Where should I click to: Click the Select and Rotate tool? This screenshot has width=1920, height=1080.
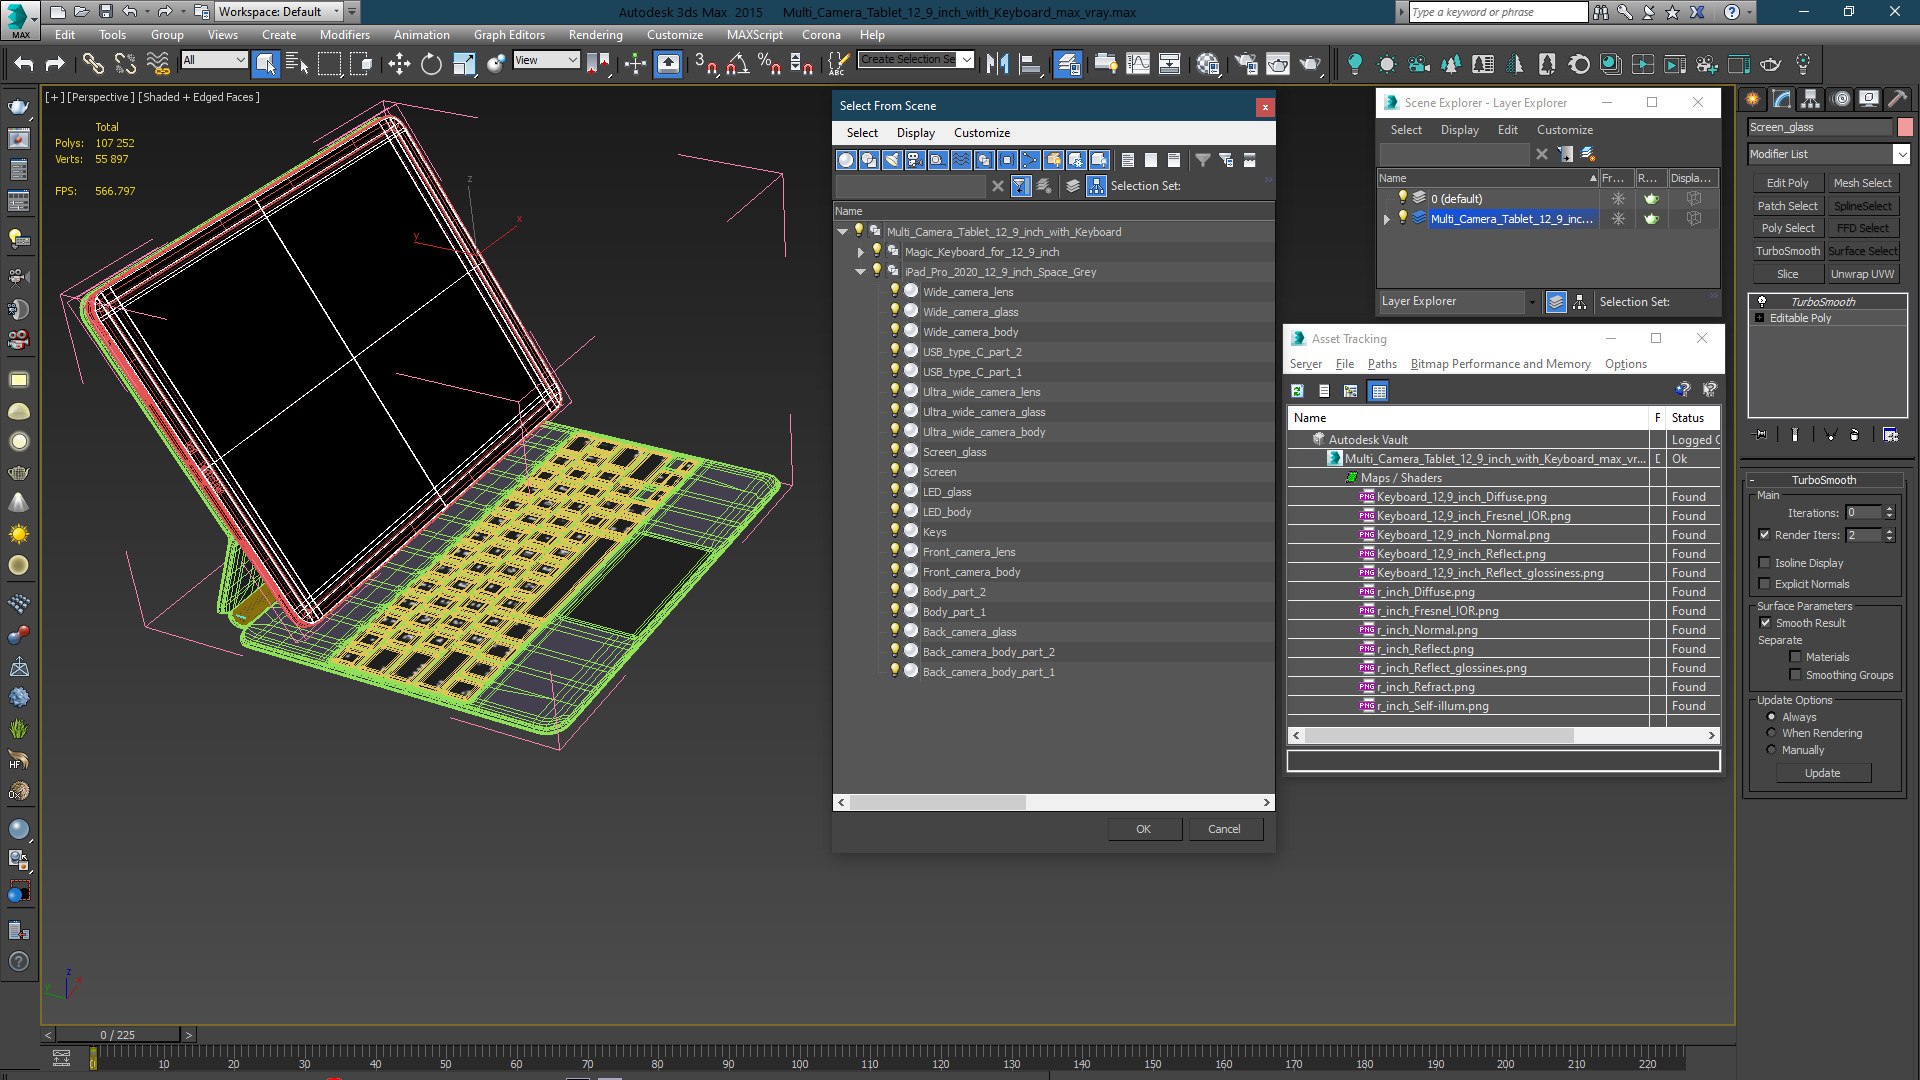(x=431, y=65)
